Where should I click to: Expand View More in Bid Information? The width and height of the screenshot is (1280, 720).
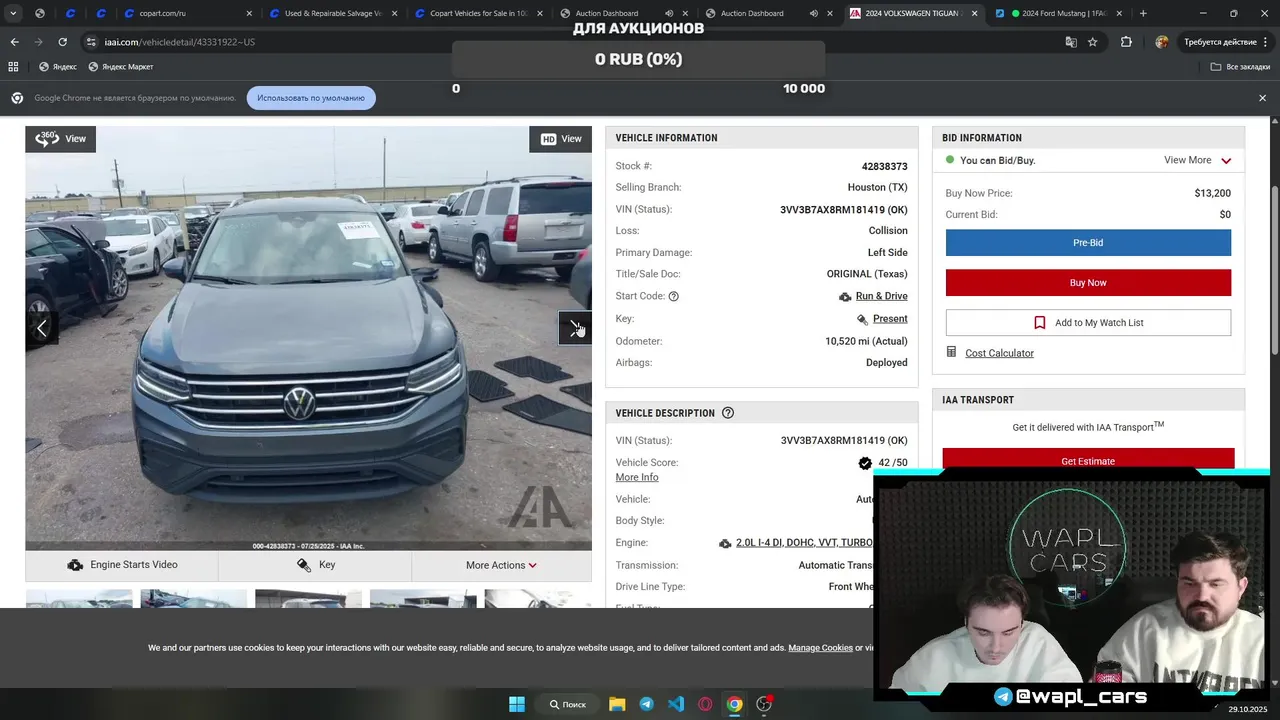pos(1197,160)
